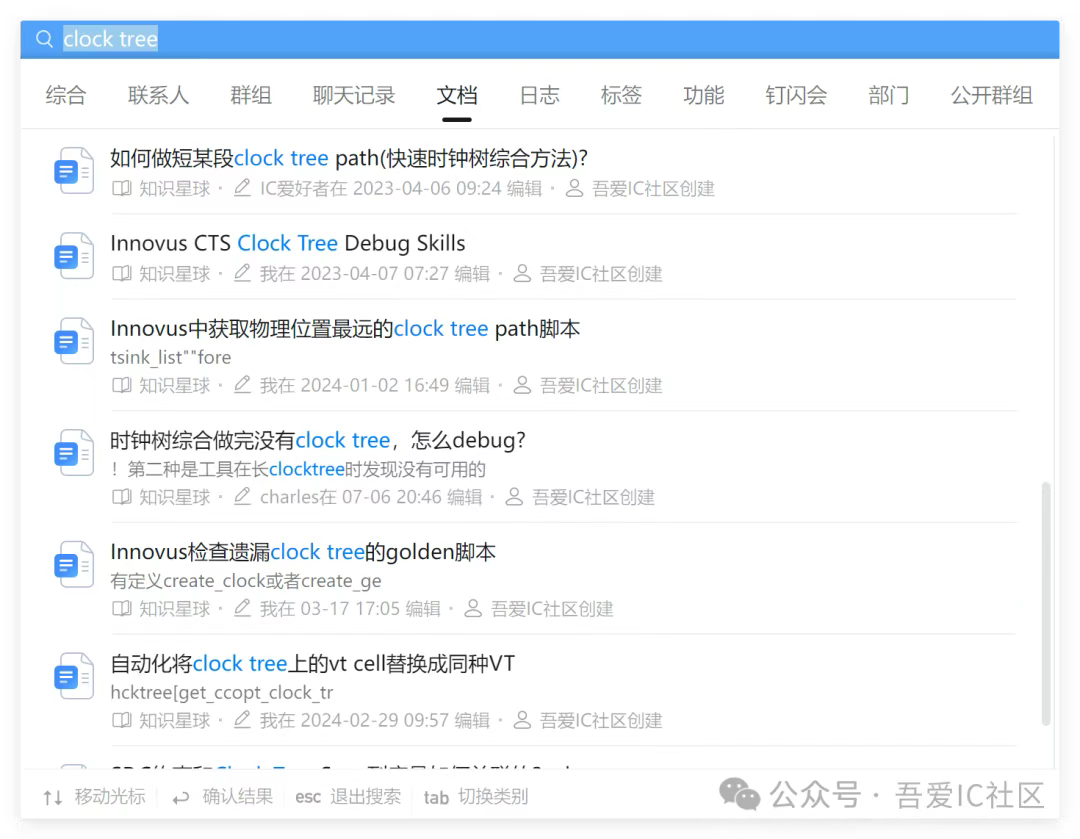The image size is (1080, 839).
Task: Select the 文档 tab
Action: [457, 95]
